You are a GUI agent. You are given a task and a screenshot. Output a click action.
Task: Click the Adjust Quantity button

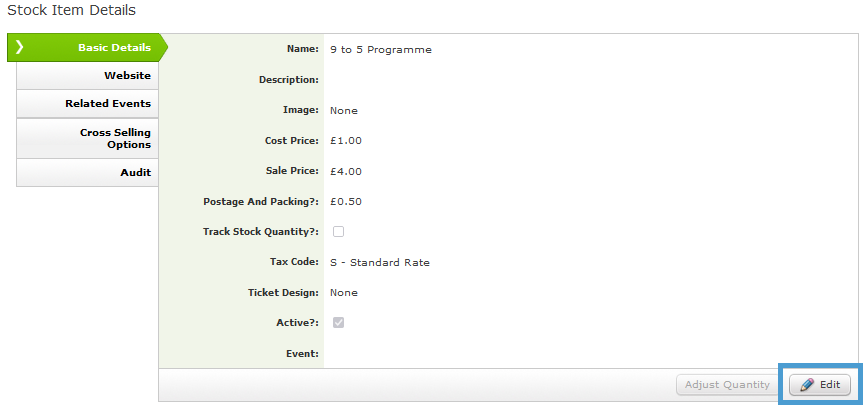coord(727,385)
